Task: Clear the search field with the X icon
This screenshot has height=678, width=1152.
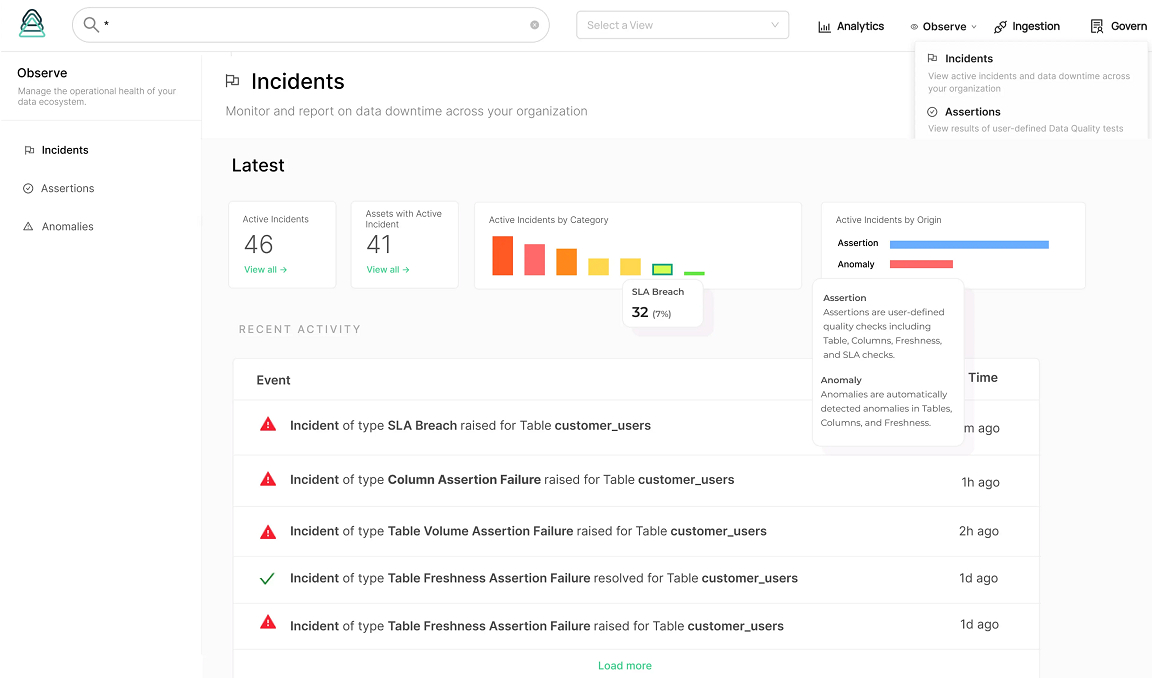Action: point(534,25)
